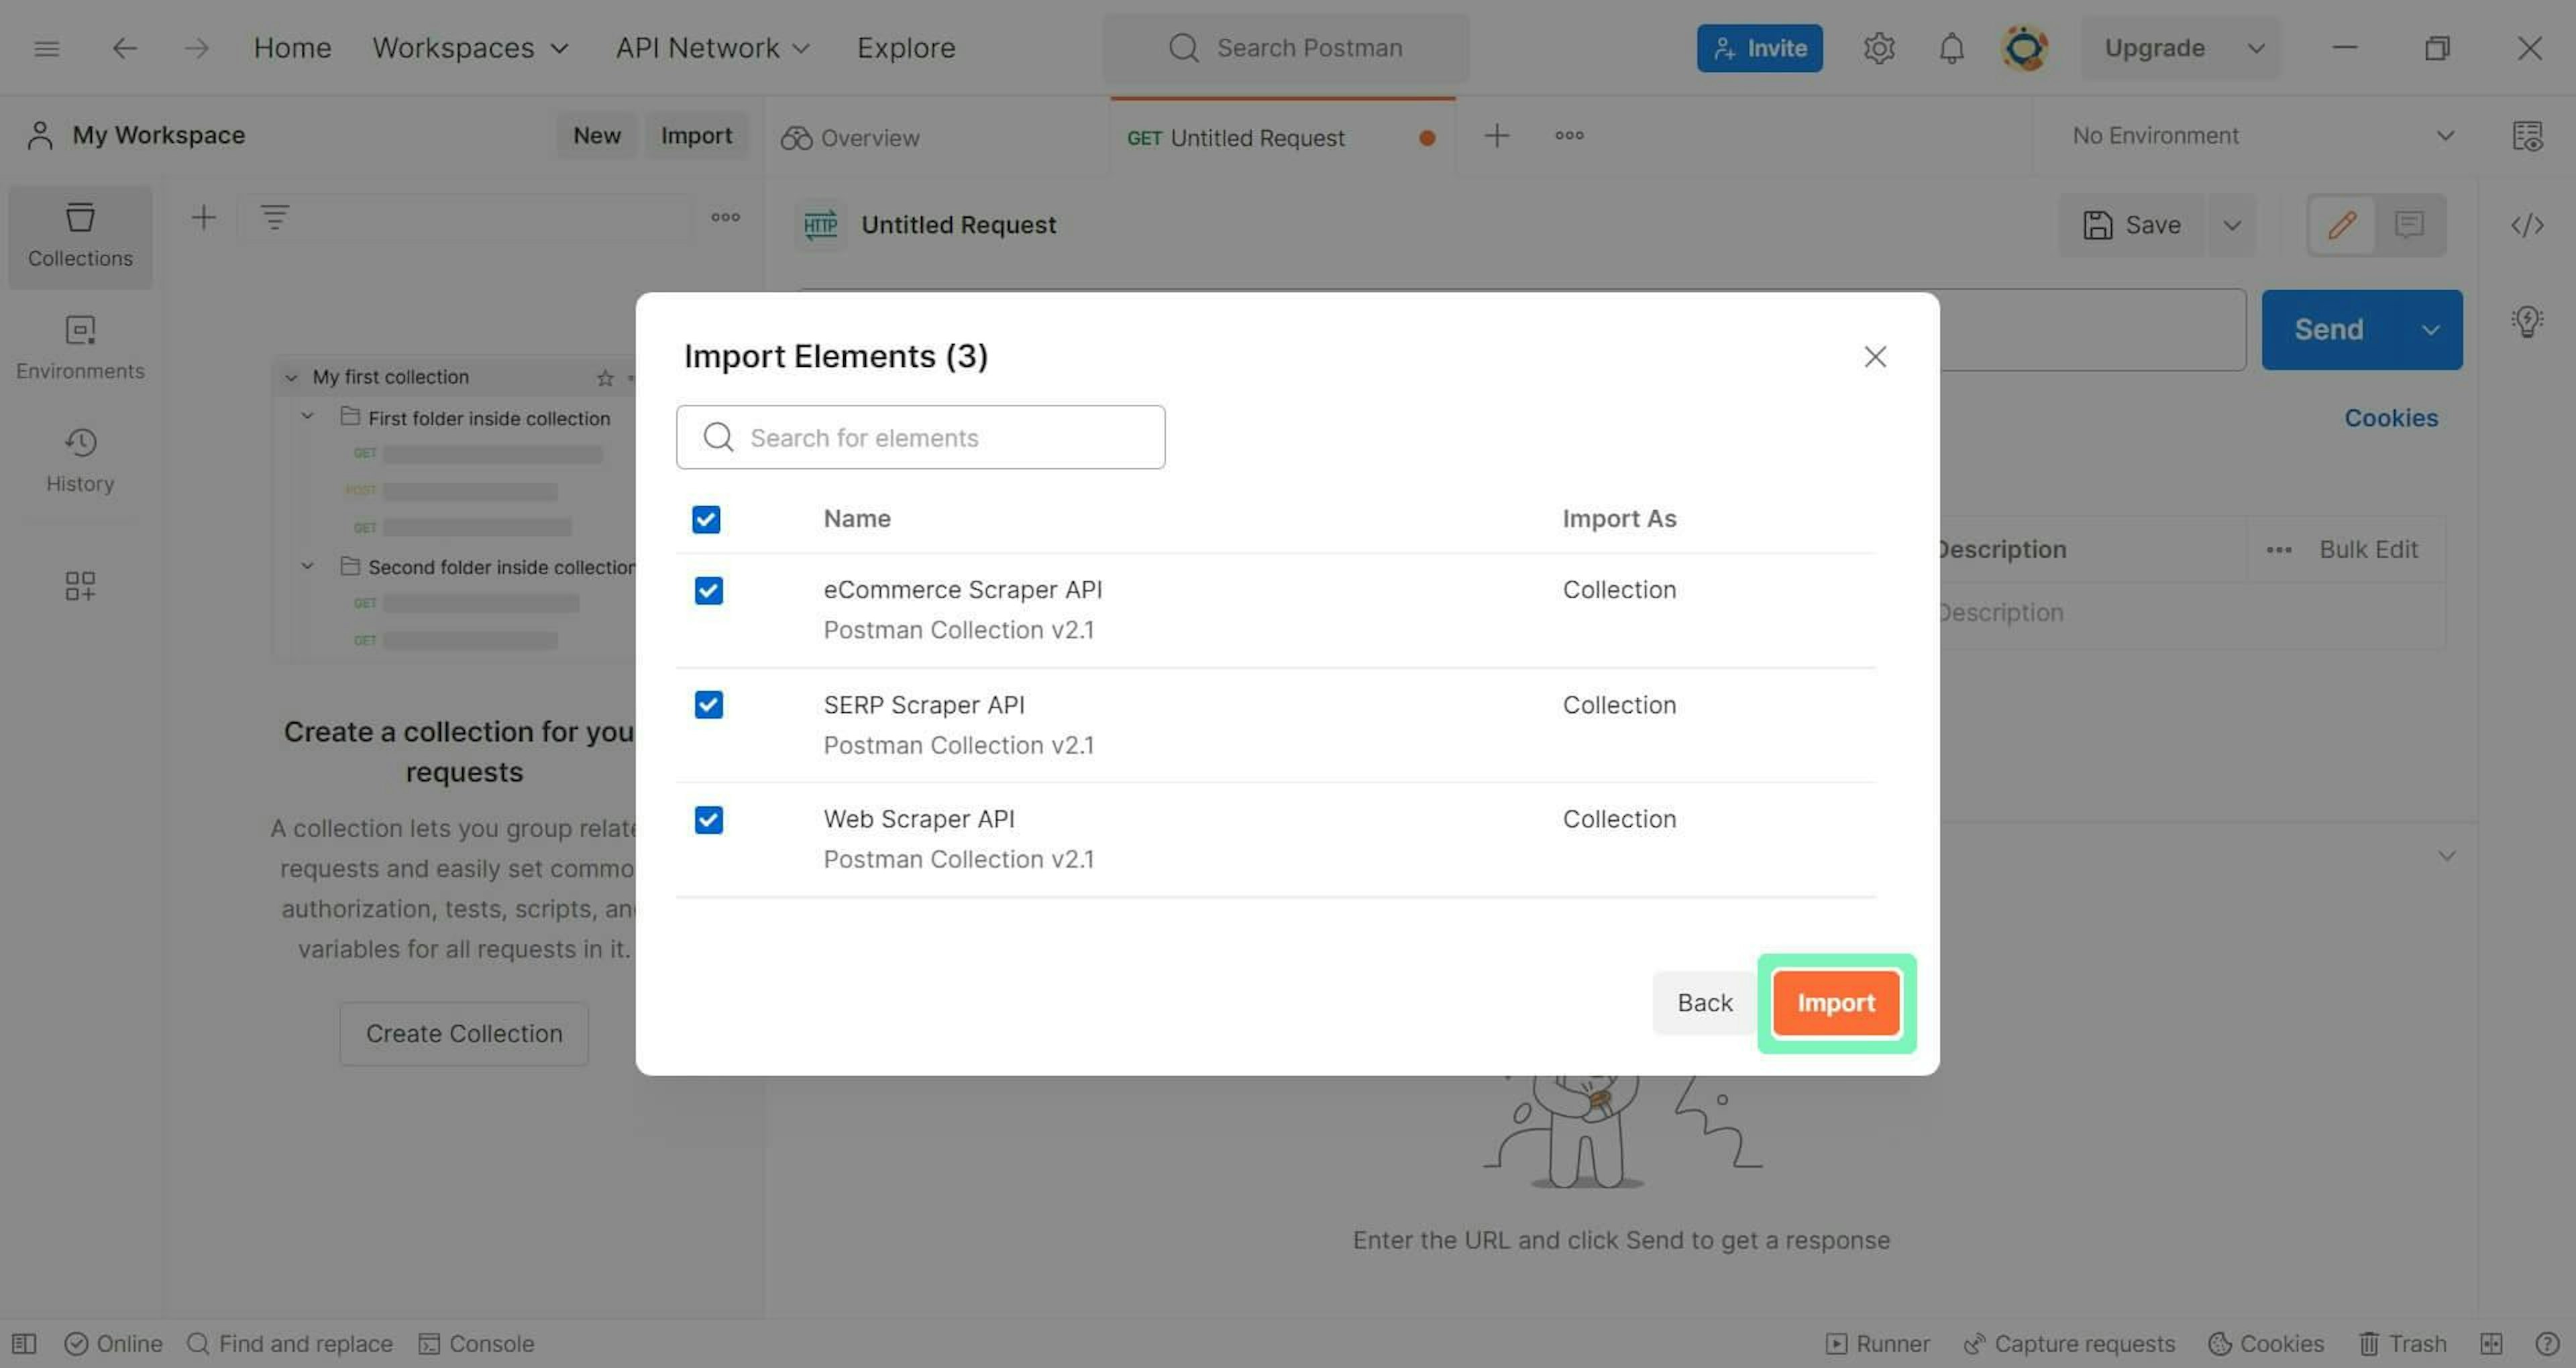Create new collection with plus icon
This screenshot has height=1368, width=2576.
(203, 217)
